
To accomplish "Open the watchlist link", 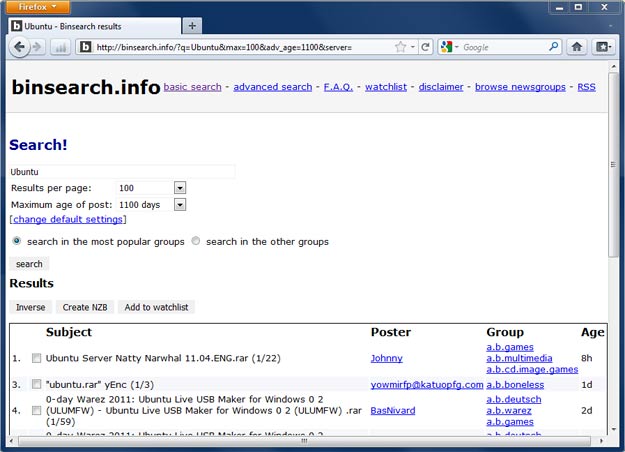I will 386,87.
